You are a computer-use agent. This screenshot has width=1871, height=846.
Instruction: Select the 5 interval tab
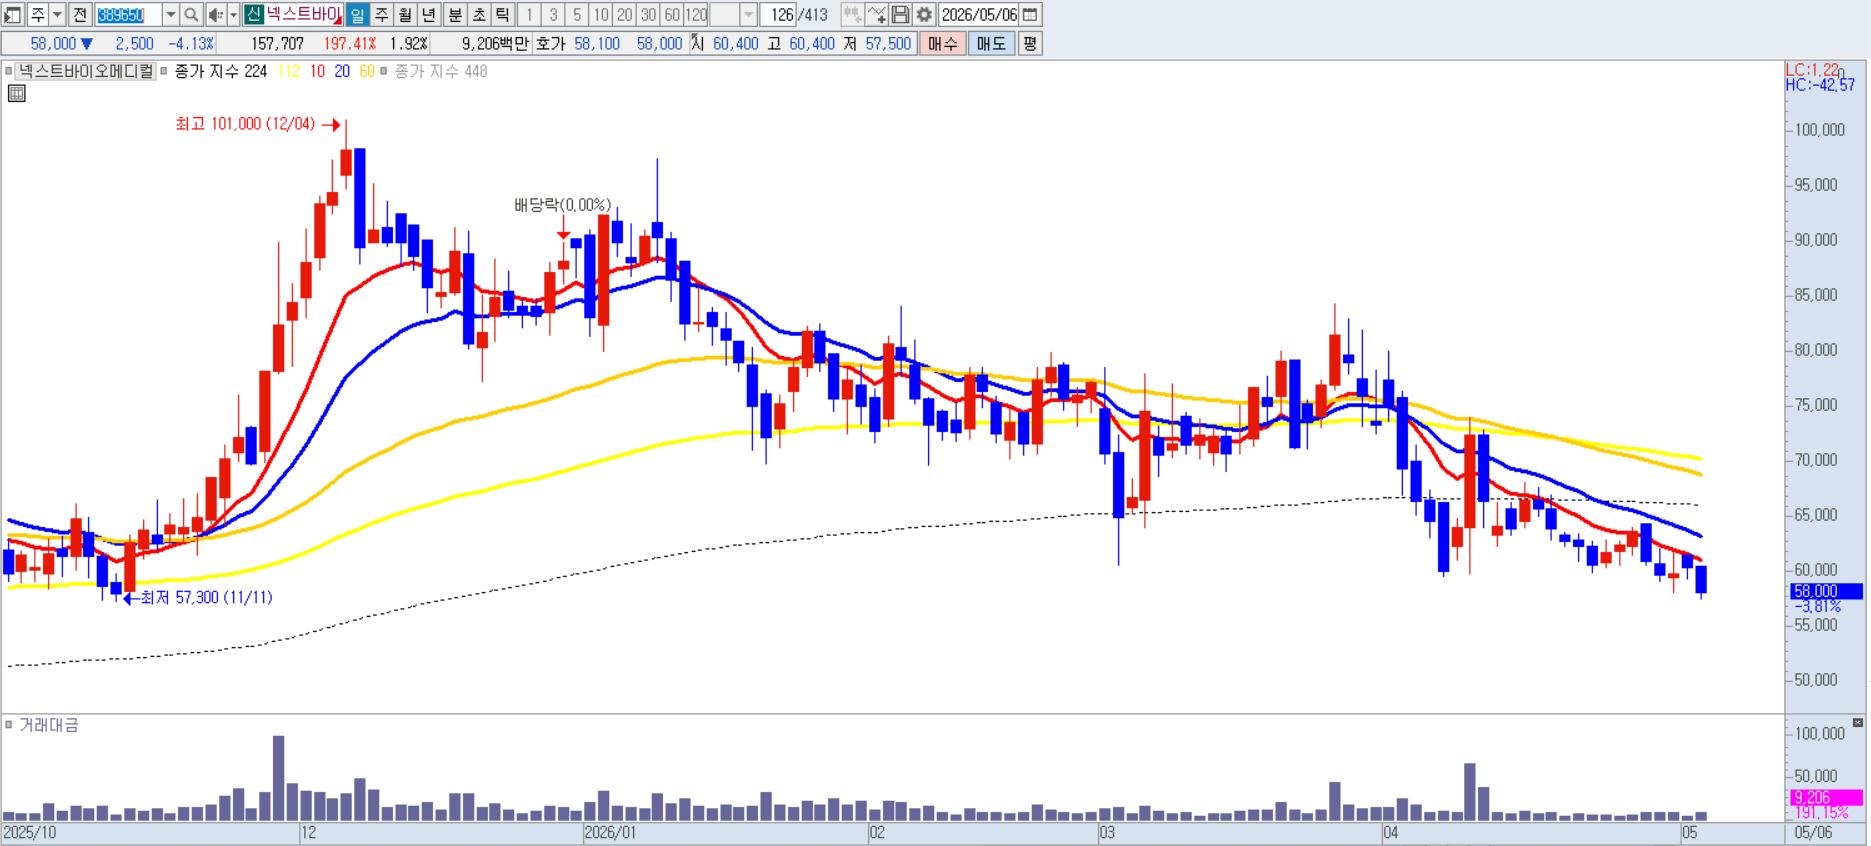click(x=577, y=15)
